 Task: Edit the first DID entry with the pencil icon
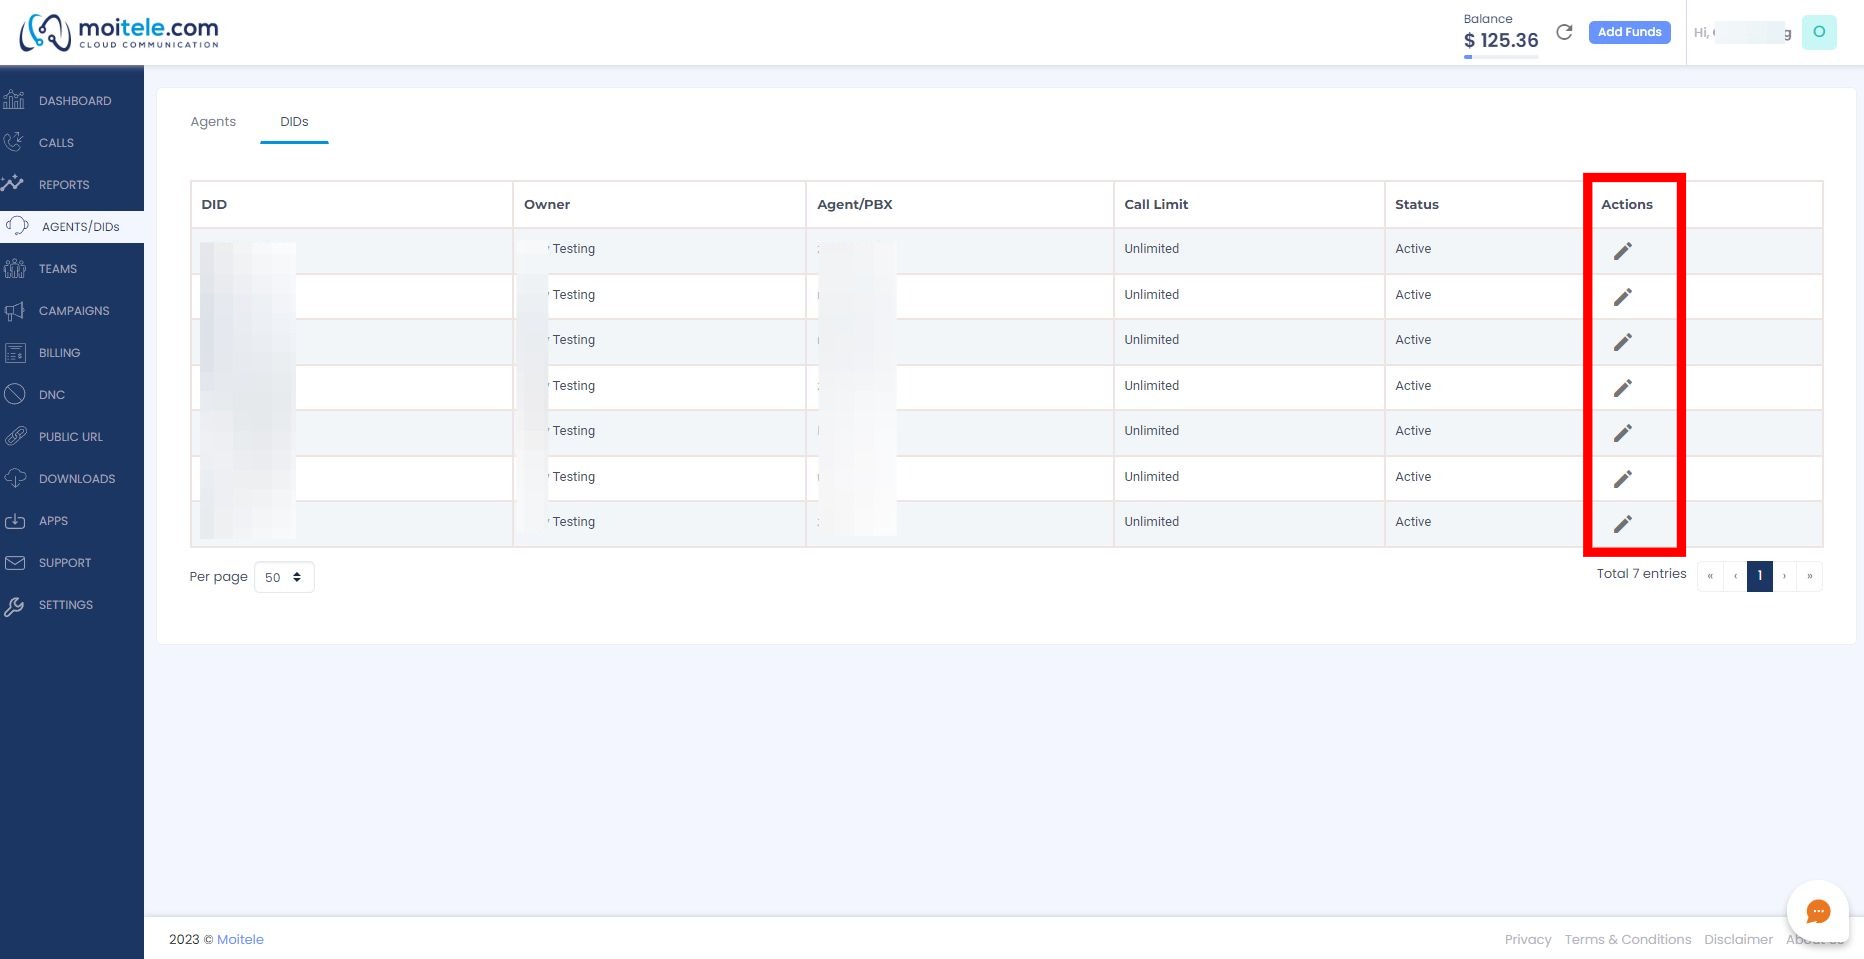click(x=1624, y=250)
